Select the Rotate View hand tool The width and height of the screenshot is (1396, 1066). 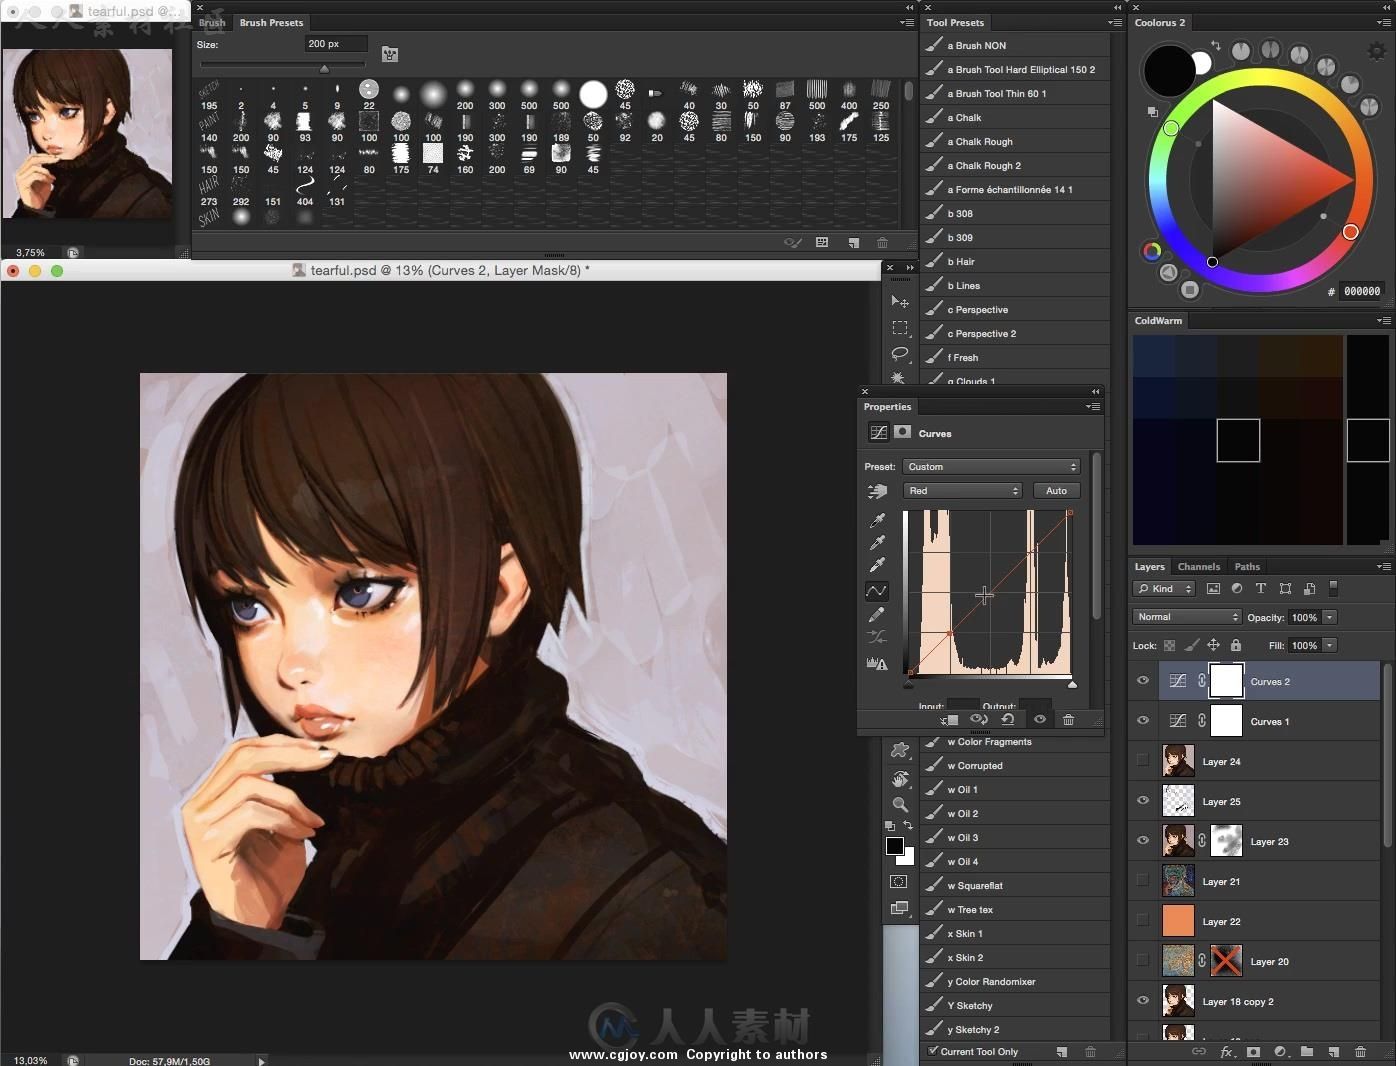click(899, 778)
